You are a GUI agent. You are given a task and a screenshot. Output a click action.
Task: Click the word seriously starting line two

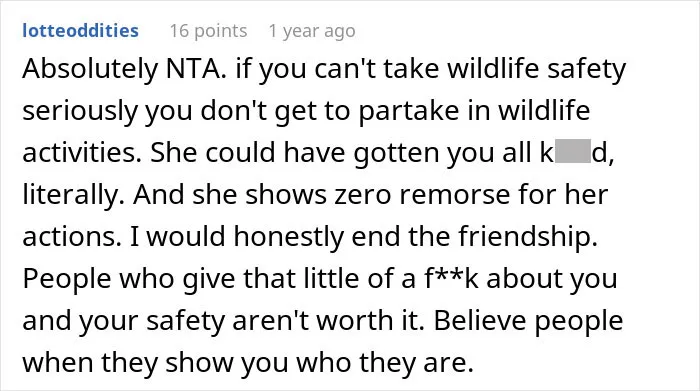[80, 112]
